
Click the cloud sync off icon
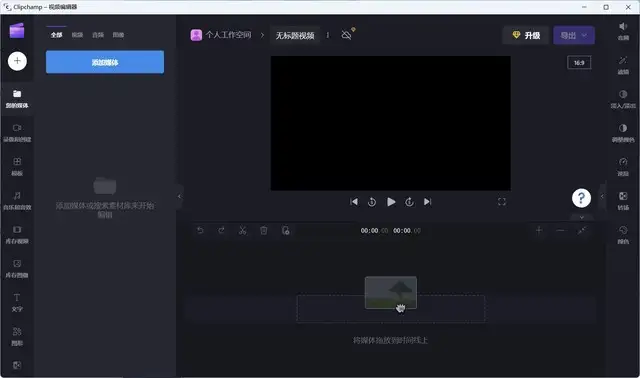347,34
